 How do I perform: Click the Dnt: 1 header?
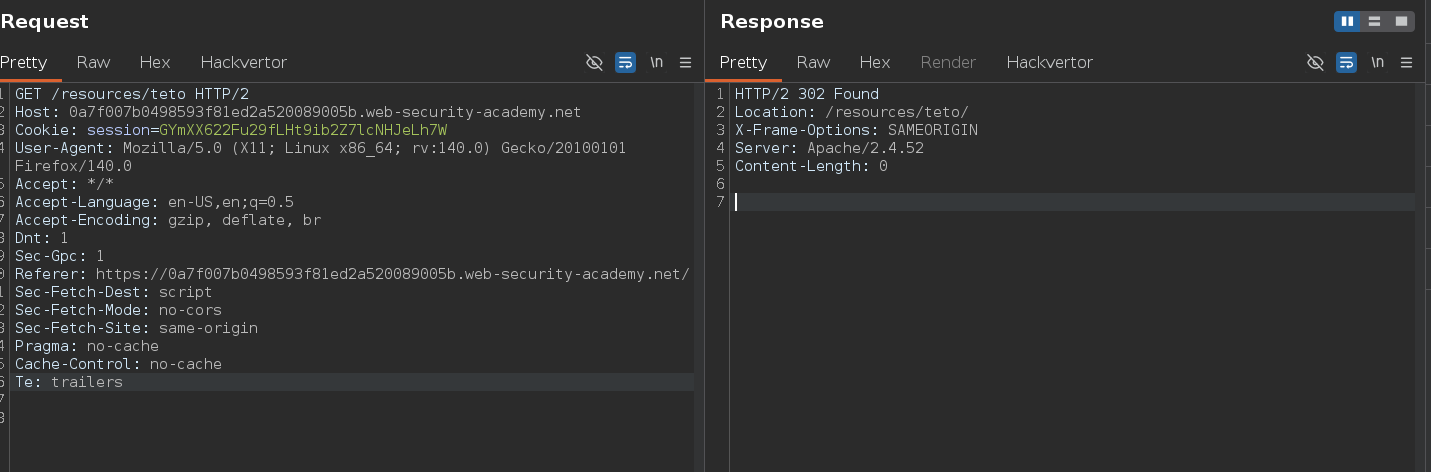42,238
